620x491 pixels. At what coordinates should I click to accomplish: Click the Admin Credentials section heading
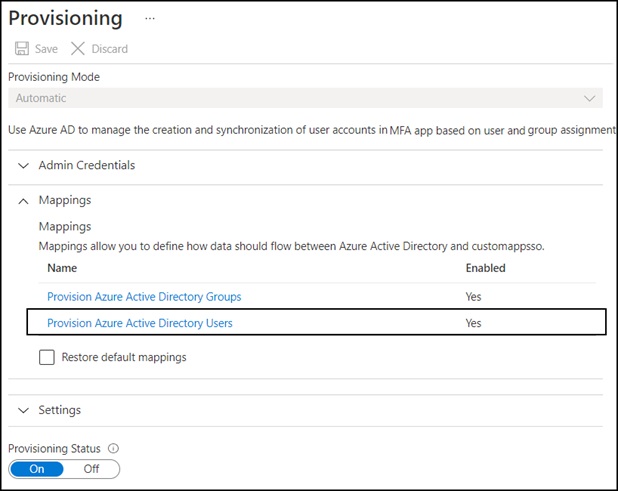coord(87,165)
